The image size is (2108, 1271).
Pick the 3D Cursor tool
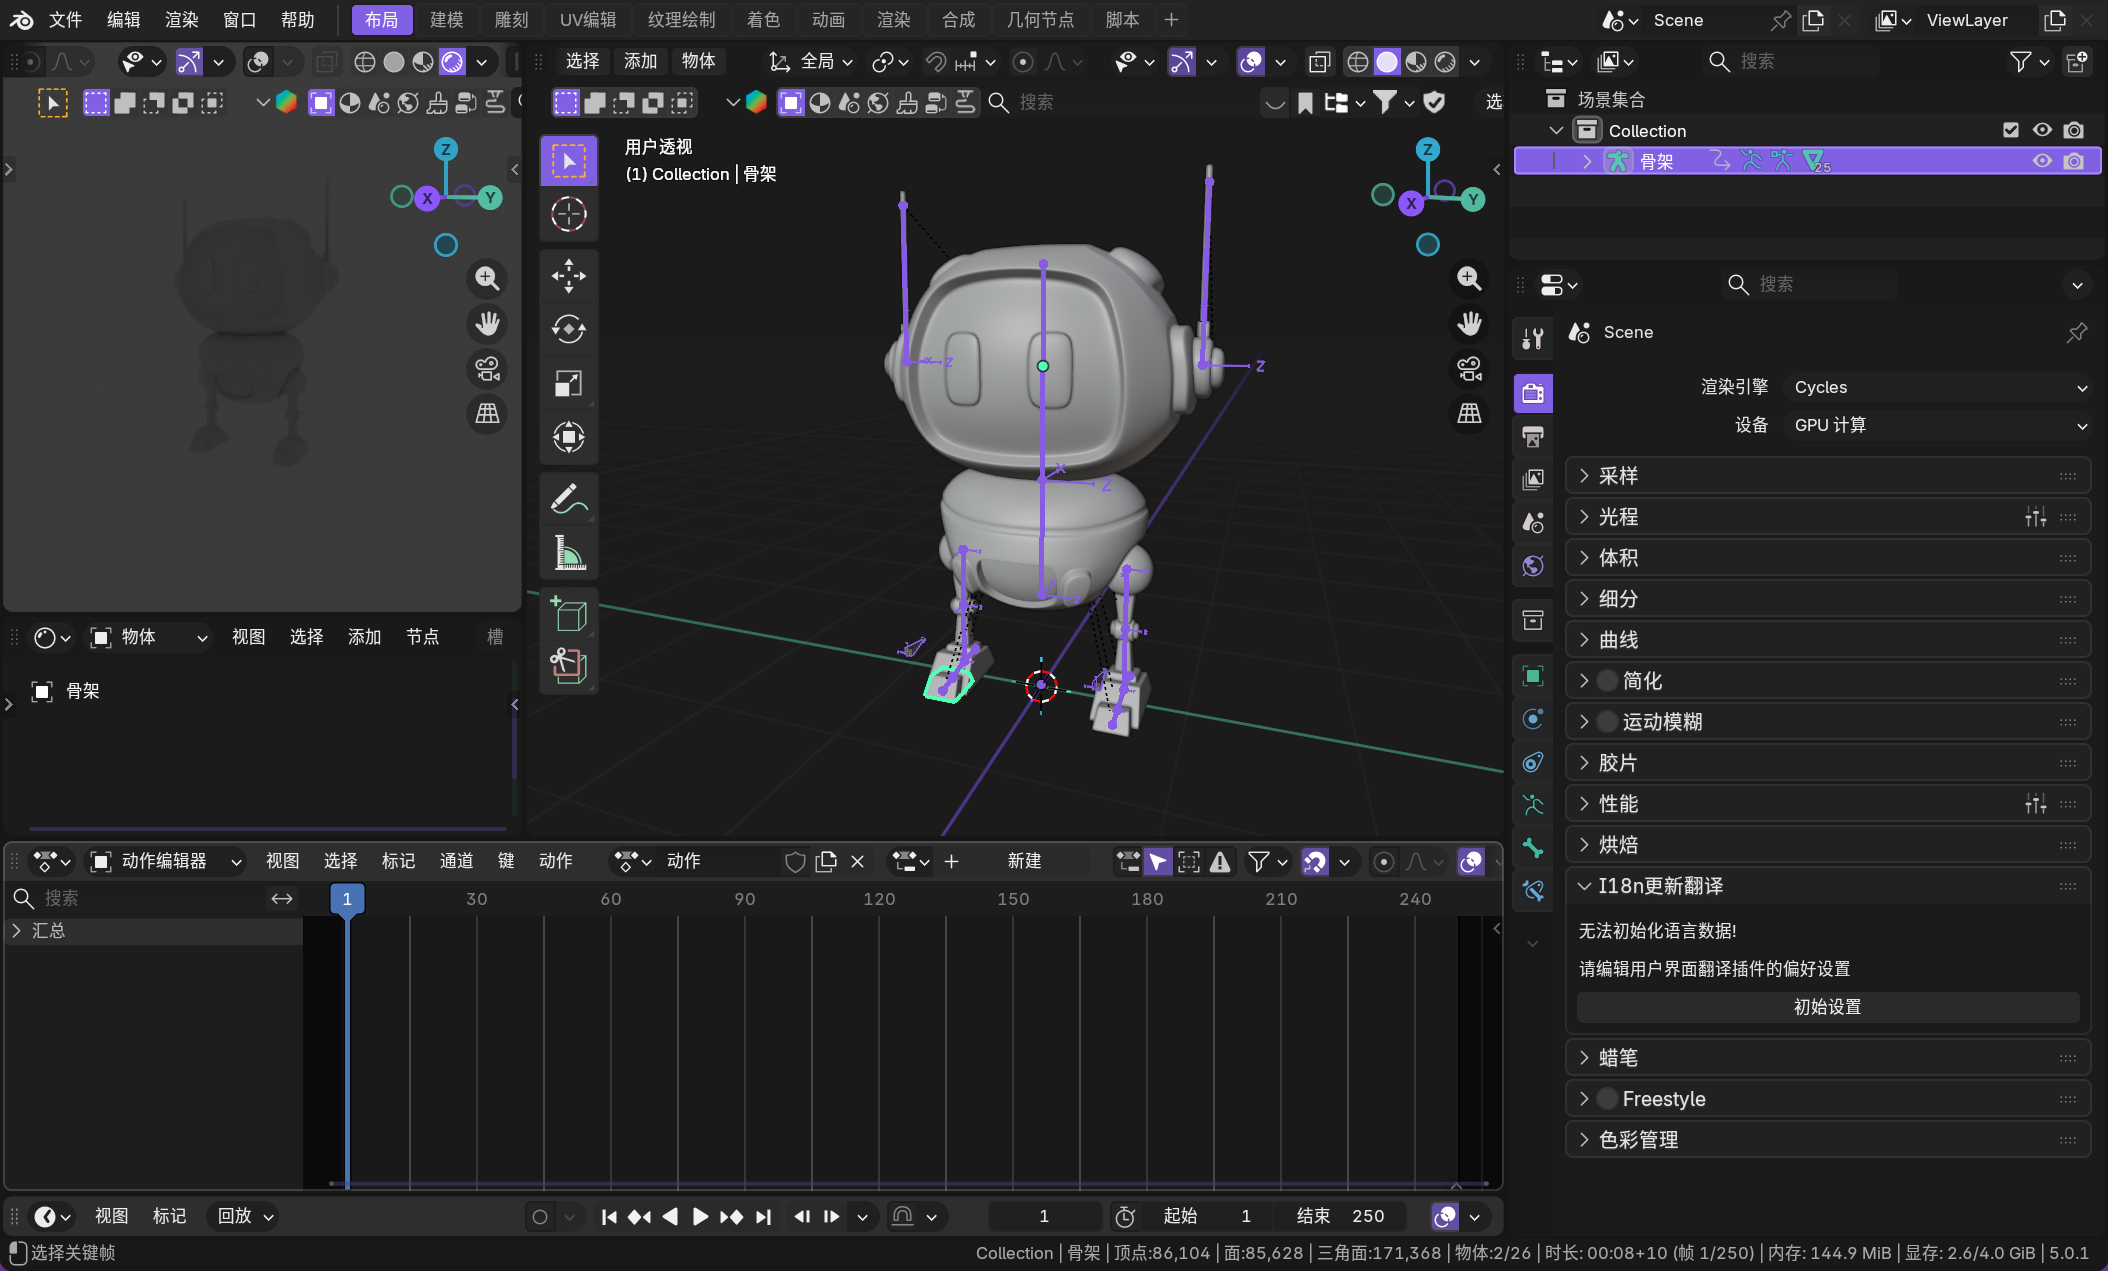click(x=568, y=214)
